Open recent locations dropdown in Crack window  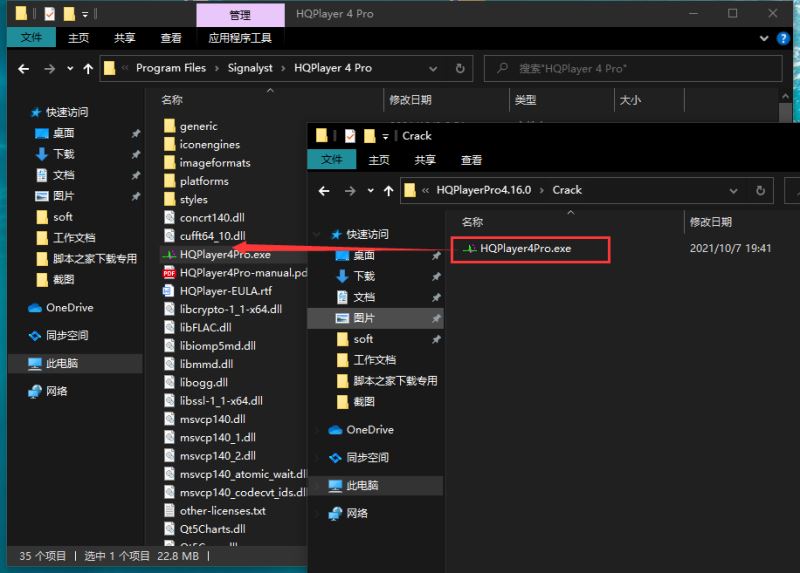[x=370, y=191]
